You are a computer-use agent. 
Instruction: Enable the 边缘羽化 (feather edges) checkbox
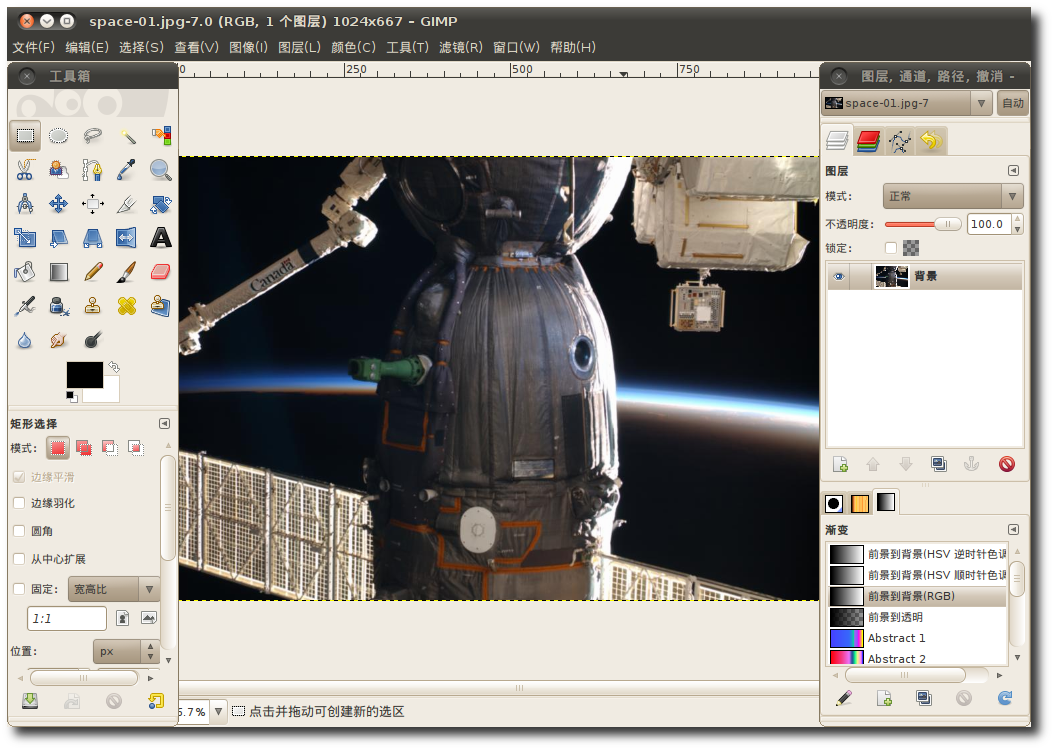tap(19, 503)
